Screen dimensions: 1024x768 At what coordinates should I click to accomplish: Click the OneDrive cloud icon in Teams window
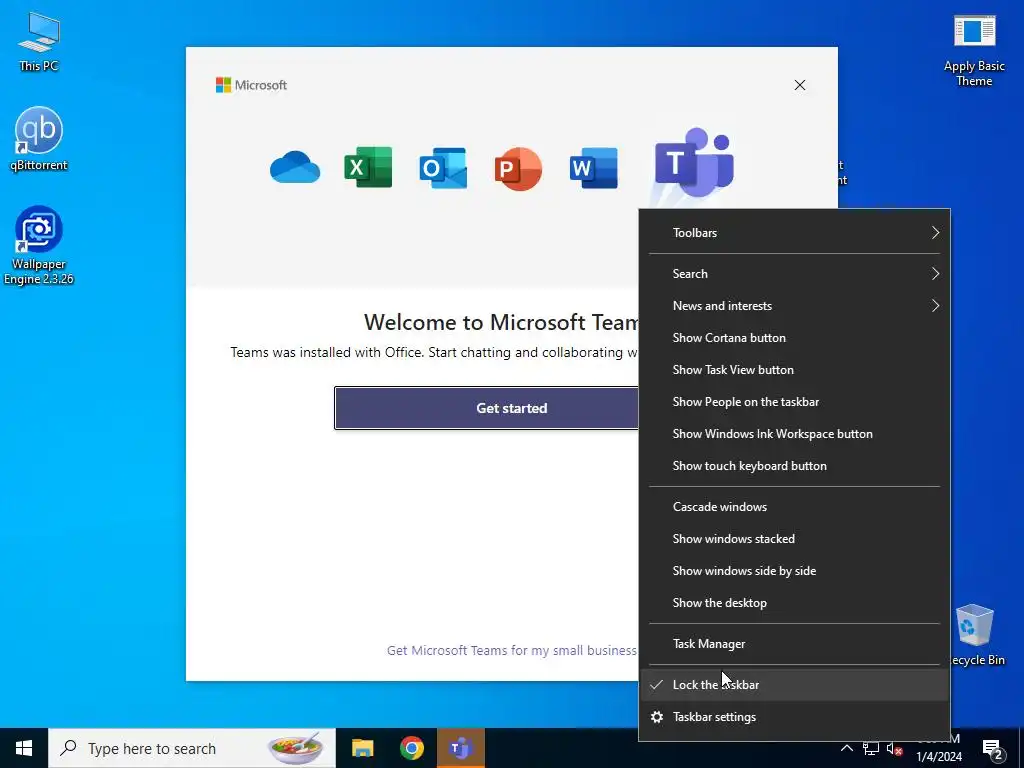coord(295,167)
